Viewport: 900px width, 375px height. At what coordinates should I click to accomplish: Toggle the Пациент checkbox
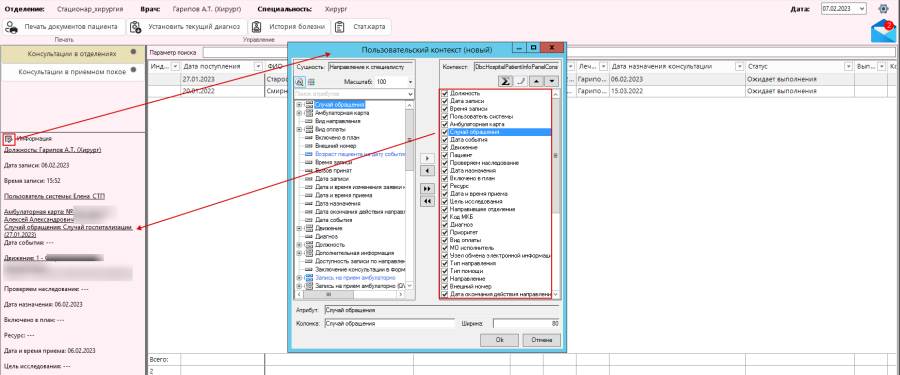(444, 155)
